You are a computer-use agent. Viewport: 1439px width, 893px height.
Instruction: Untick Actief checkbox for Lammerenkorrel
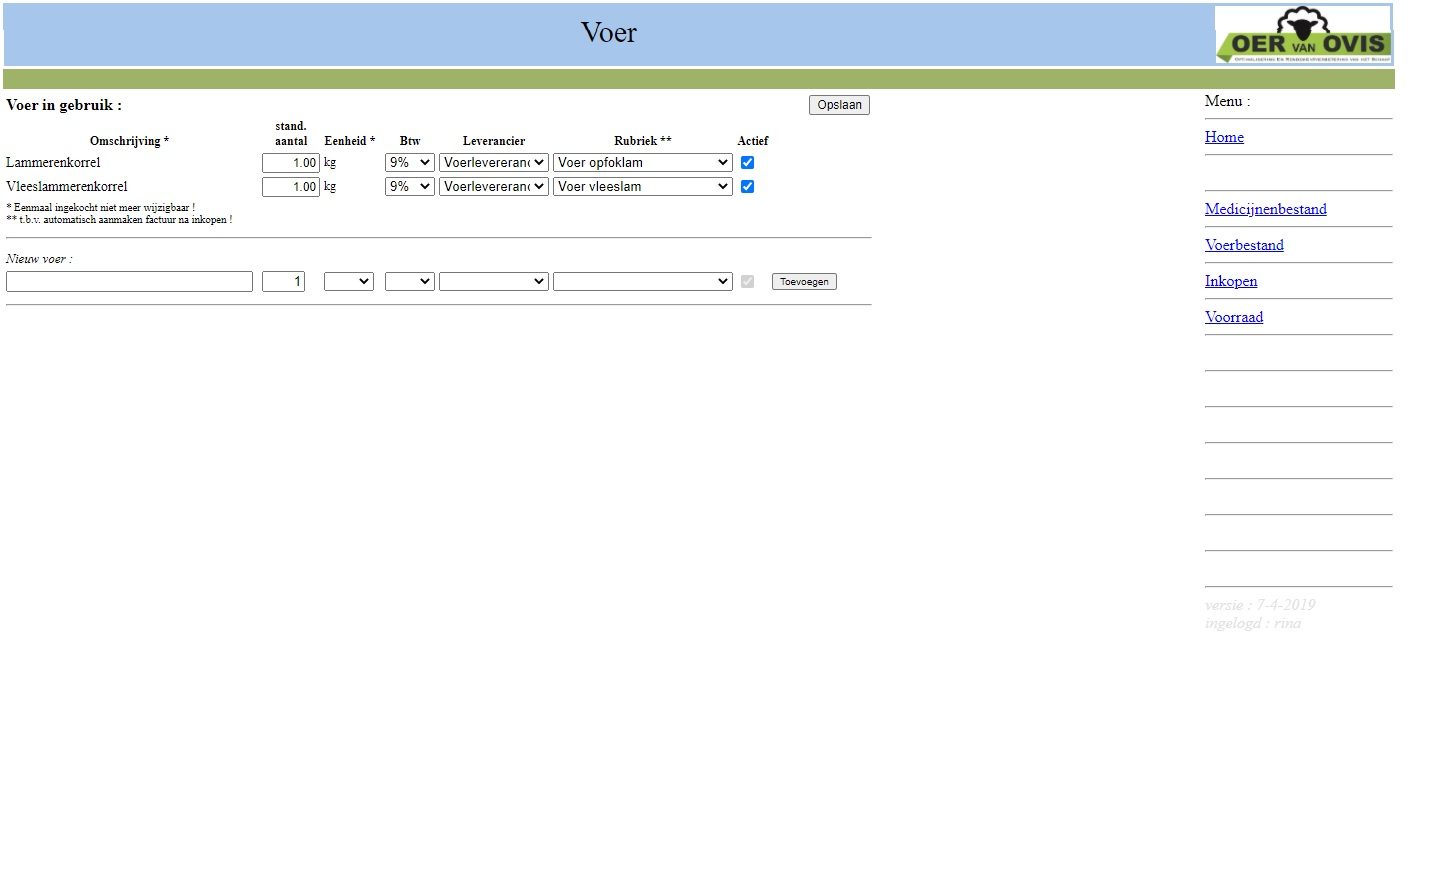pyautogui.click(x=747, y=162)
